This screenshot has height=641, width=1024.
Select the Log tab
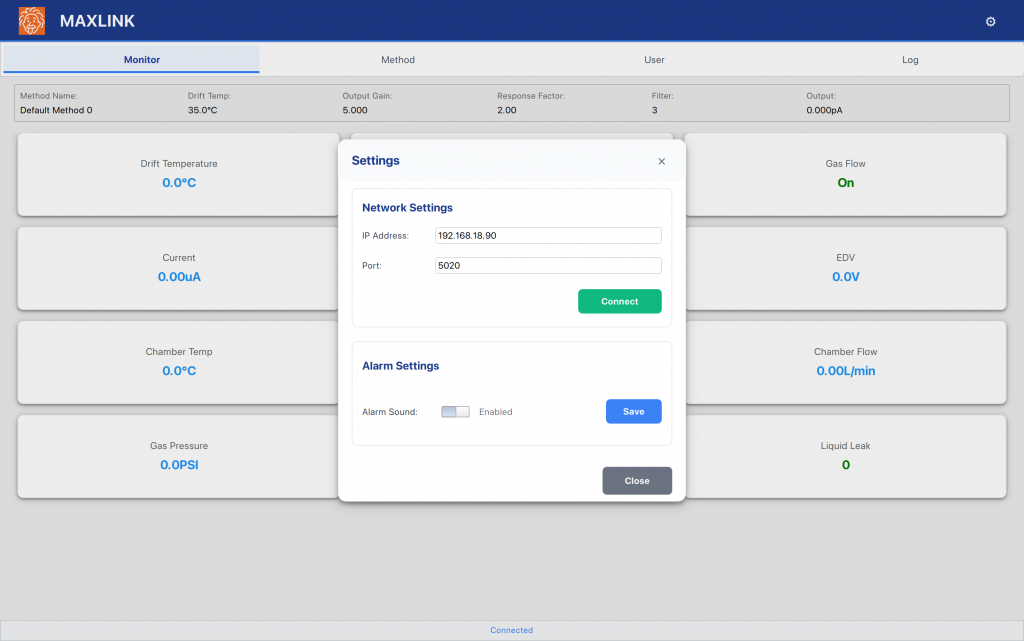coord(910,60)
